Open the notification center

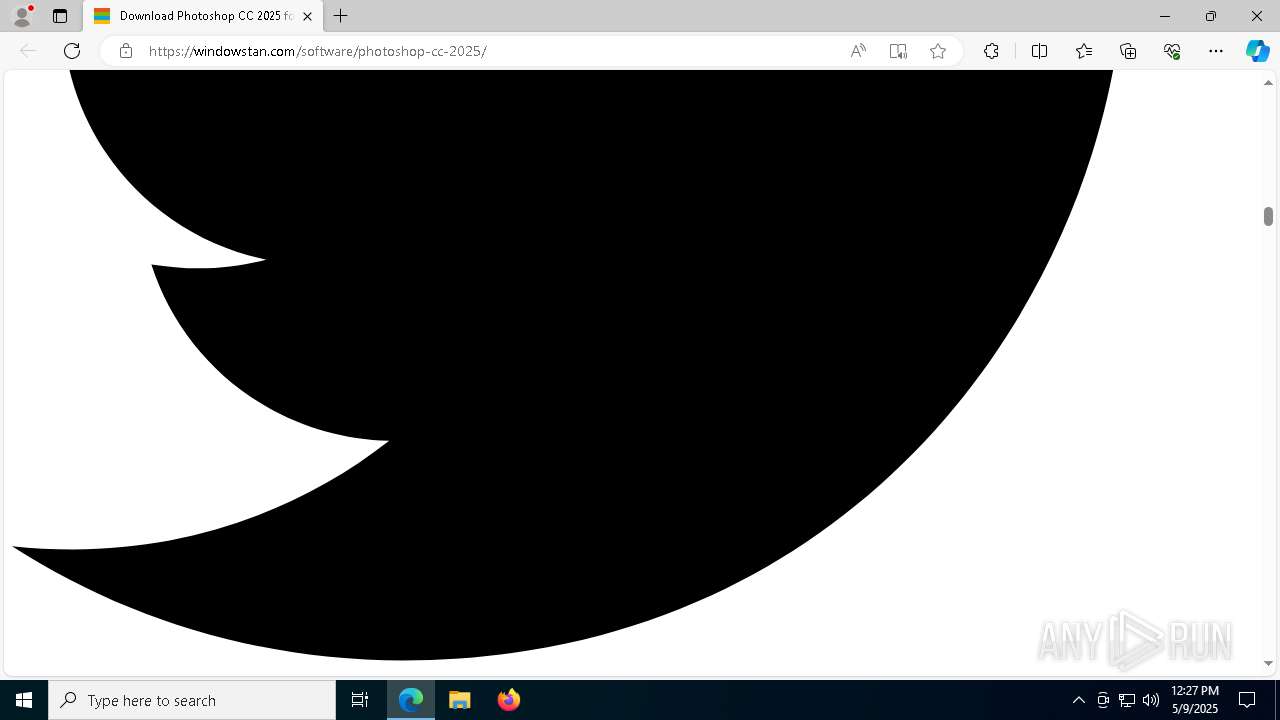click(x=1247, y=700)
